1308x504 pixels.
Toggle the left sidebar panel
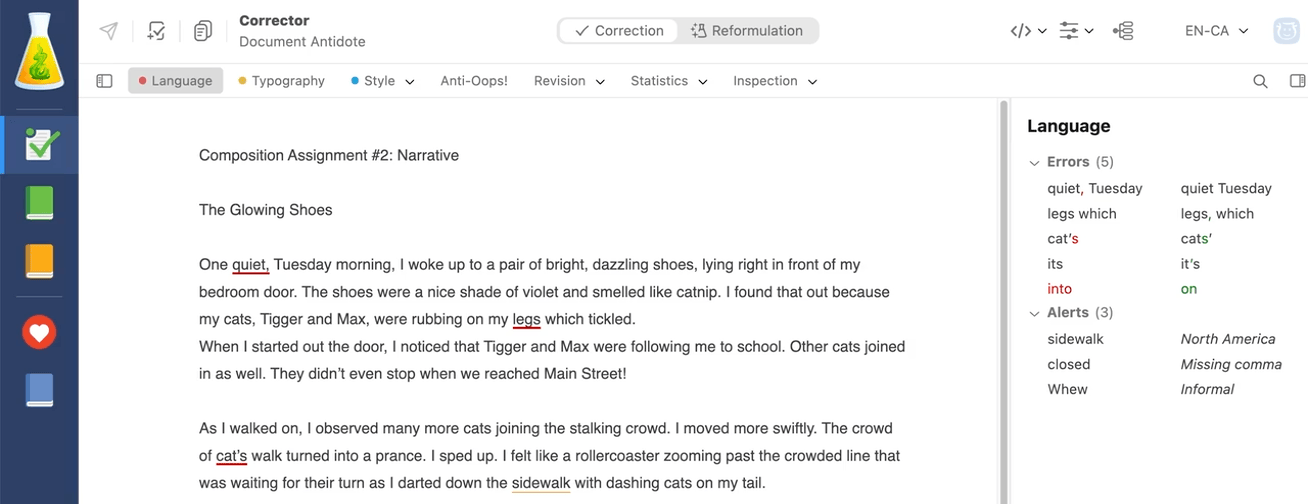coord(104,81)
